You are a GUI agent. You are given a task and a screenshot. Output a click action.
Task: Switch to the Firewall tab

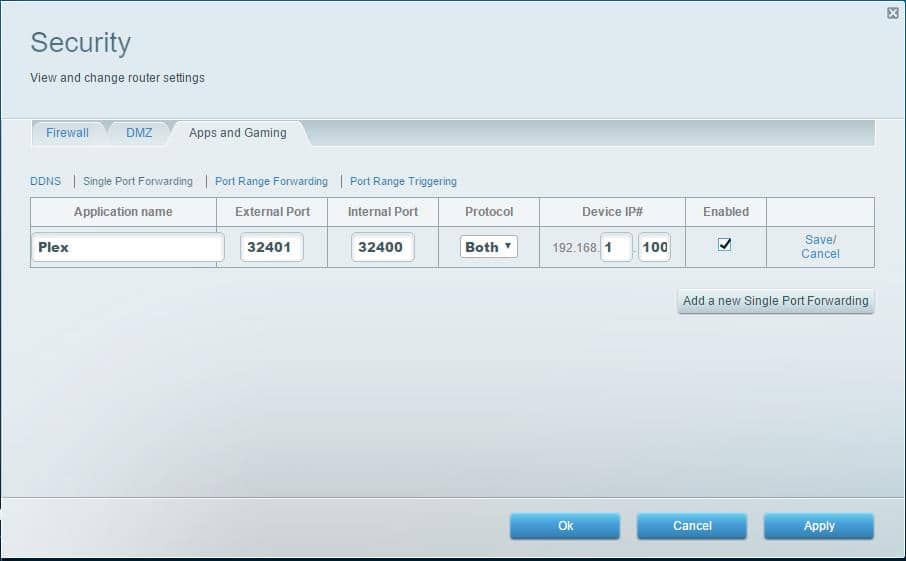coord(68,133)
